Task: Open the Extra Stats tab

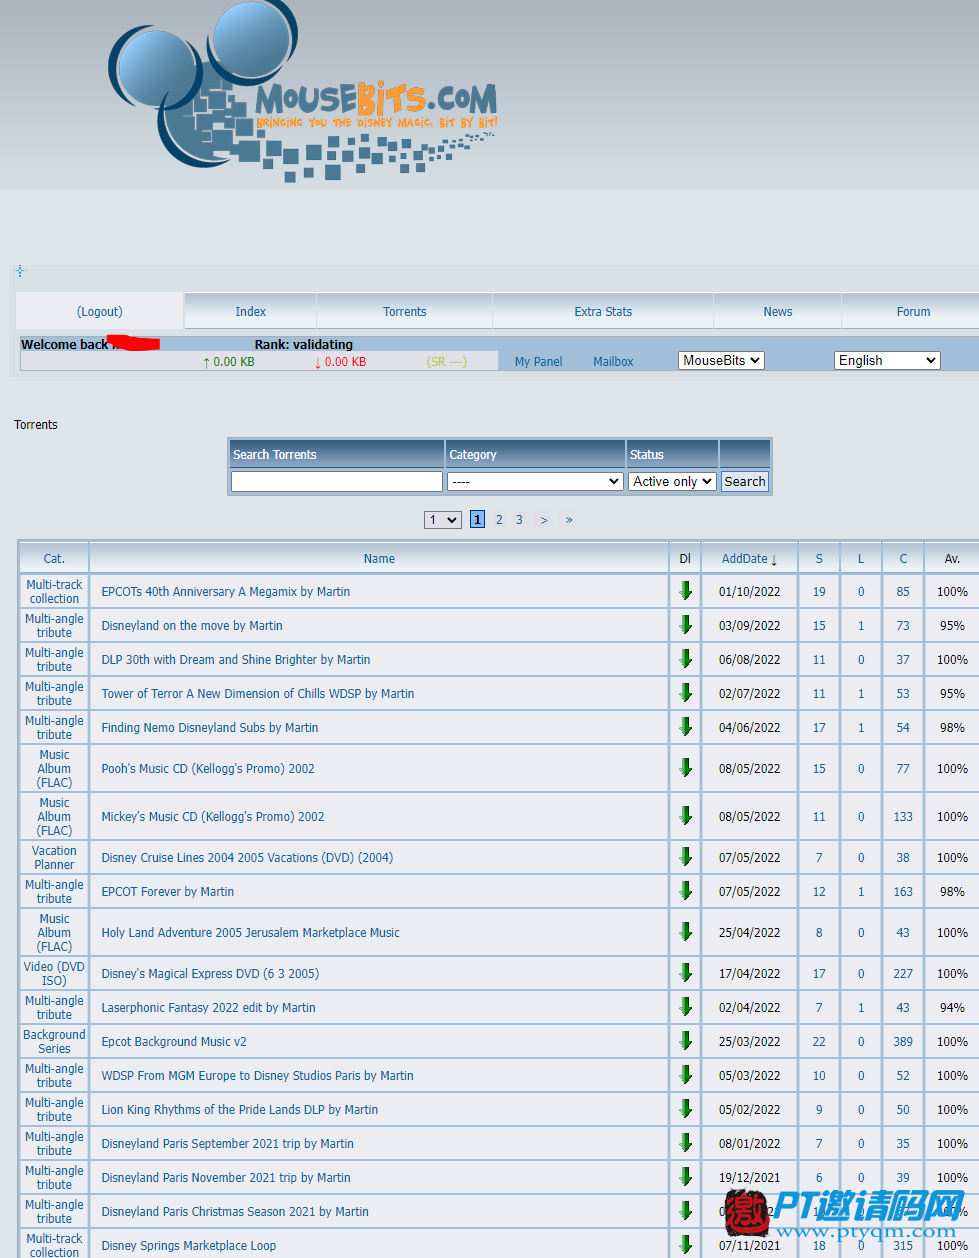Action: 603,311
